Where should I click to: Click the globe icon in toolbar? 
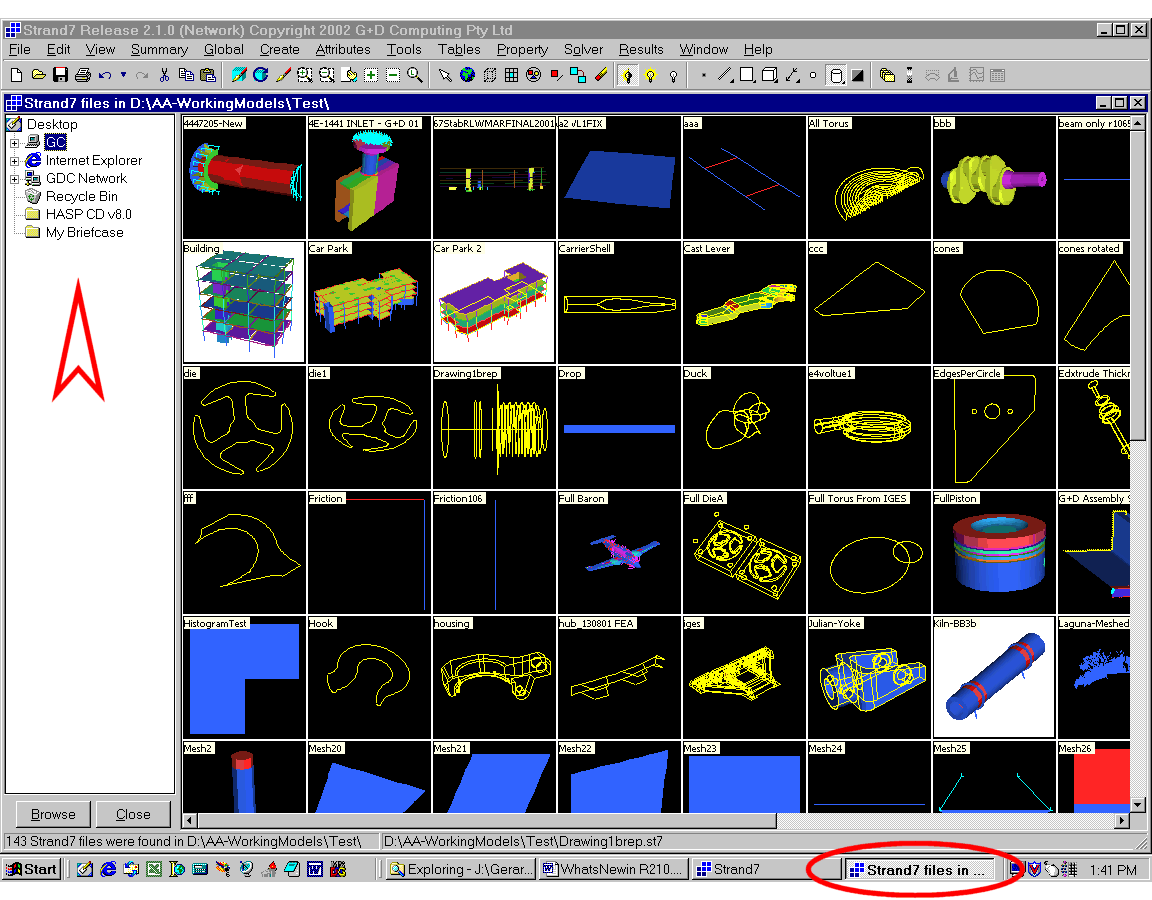click(467, 75)
